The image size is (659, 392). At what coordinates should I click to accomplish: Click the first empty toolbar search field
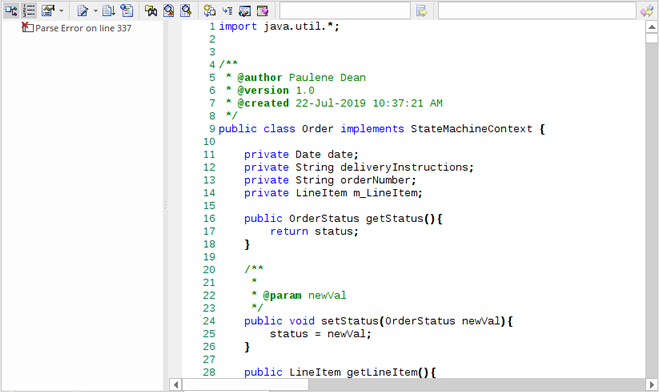[345, 11]
